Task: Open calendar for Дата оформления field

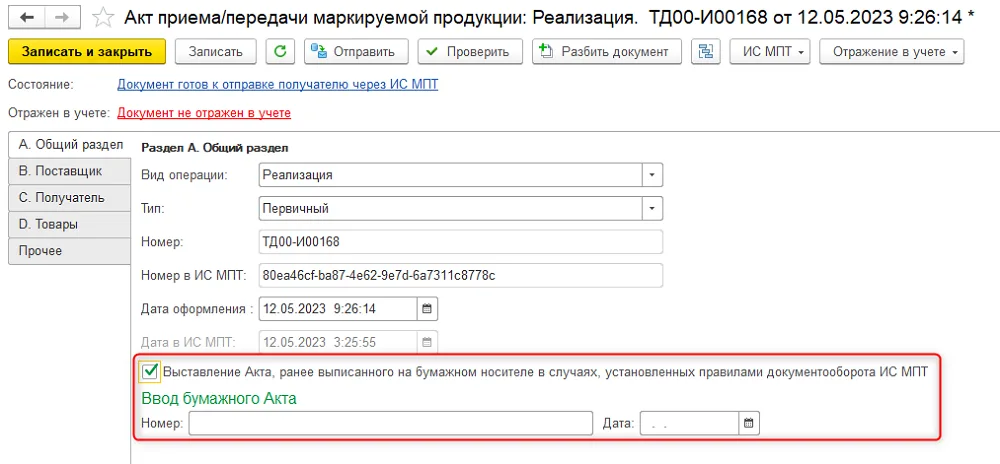Action: [x=427, y=309]
